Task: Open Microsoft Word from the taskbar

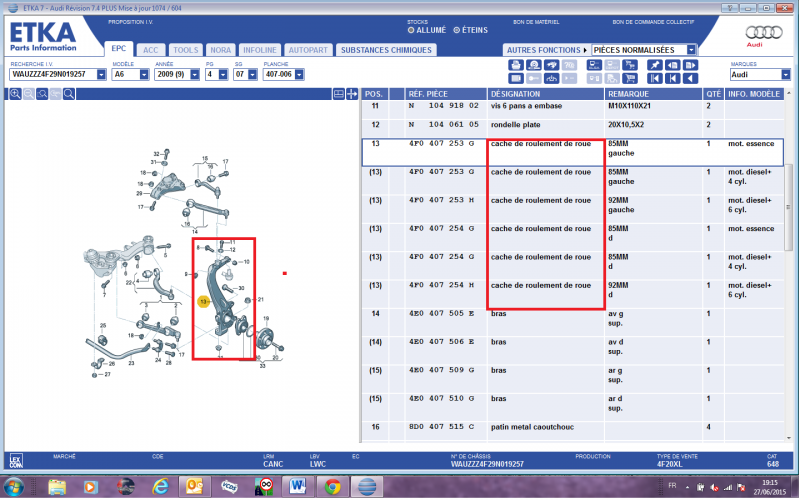Action: [299, 487]
